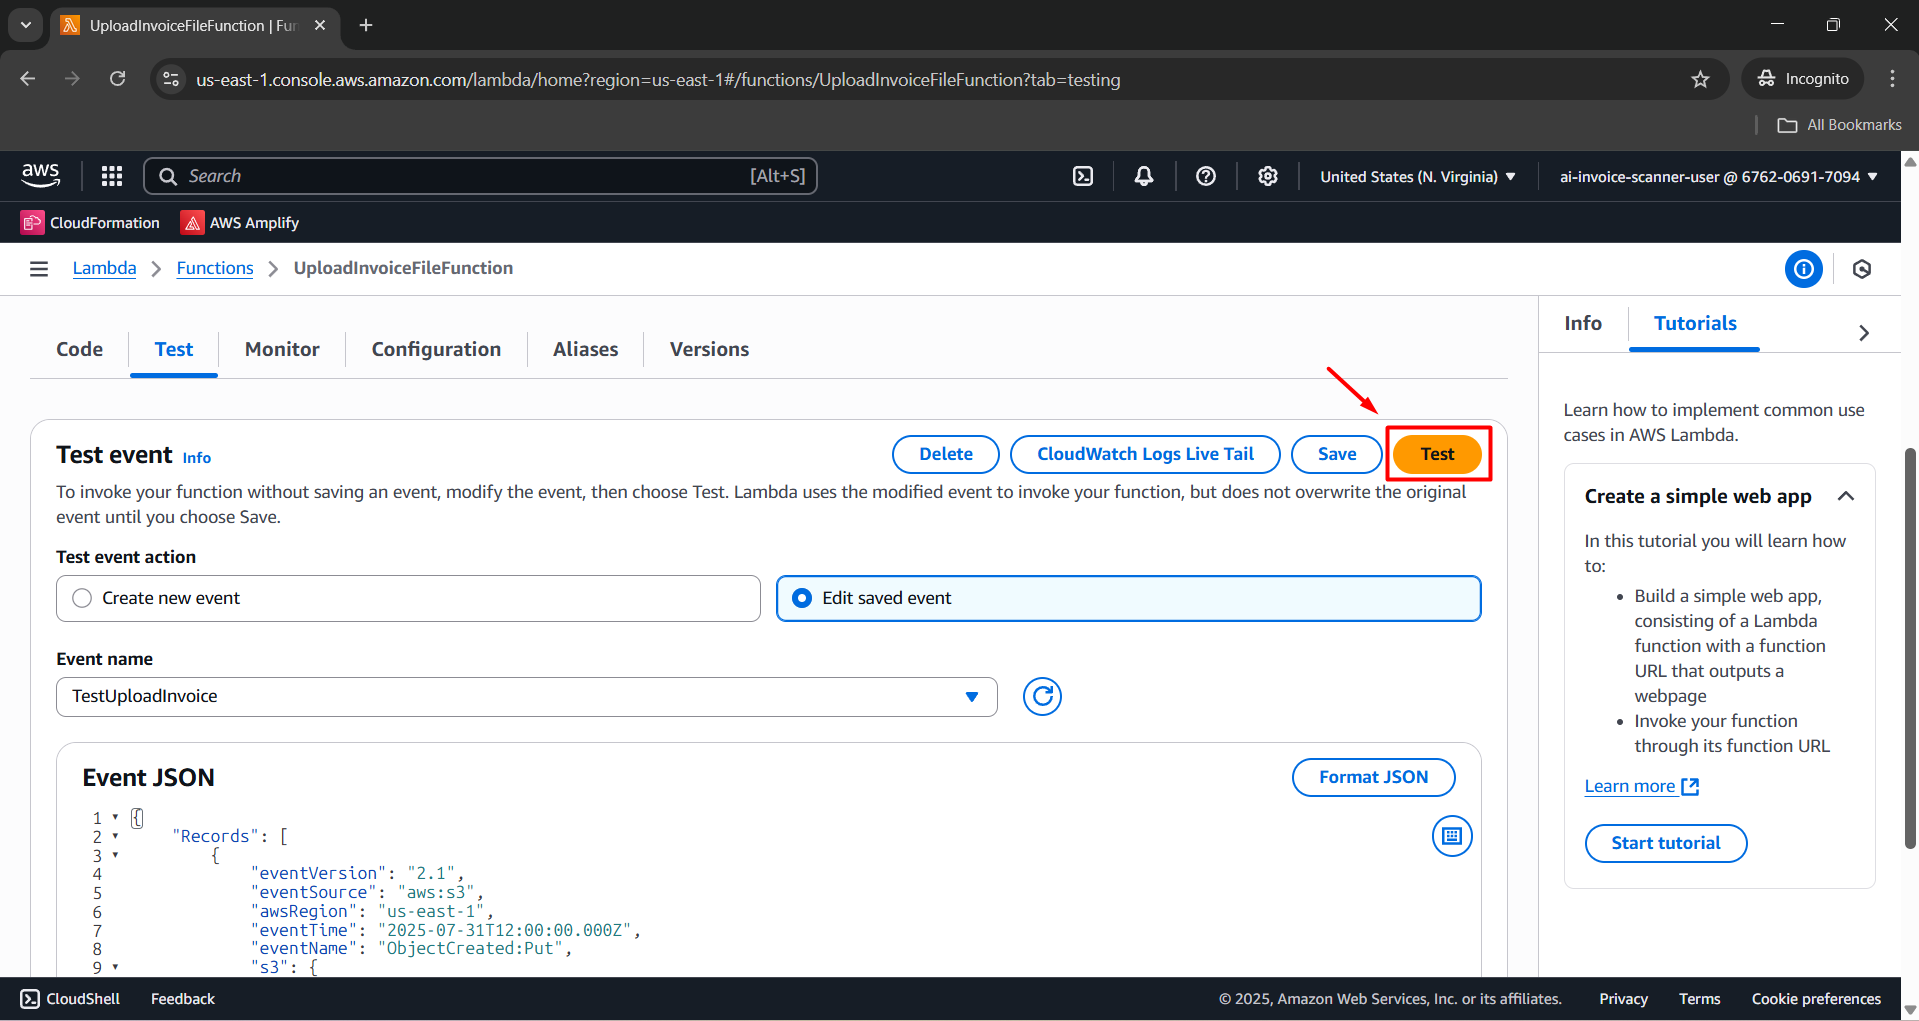1919x1021 pixels.
Task: Launch CloudShell from the top navigation bar
Action: pyautogui.click(x=1083, y=176)
